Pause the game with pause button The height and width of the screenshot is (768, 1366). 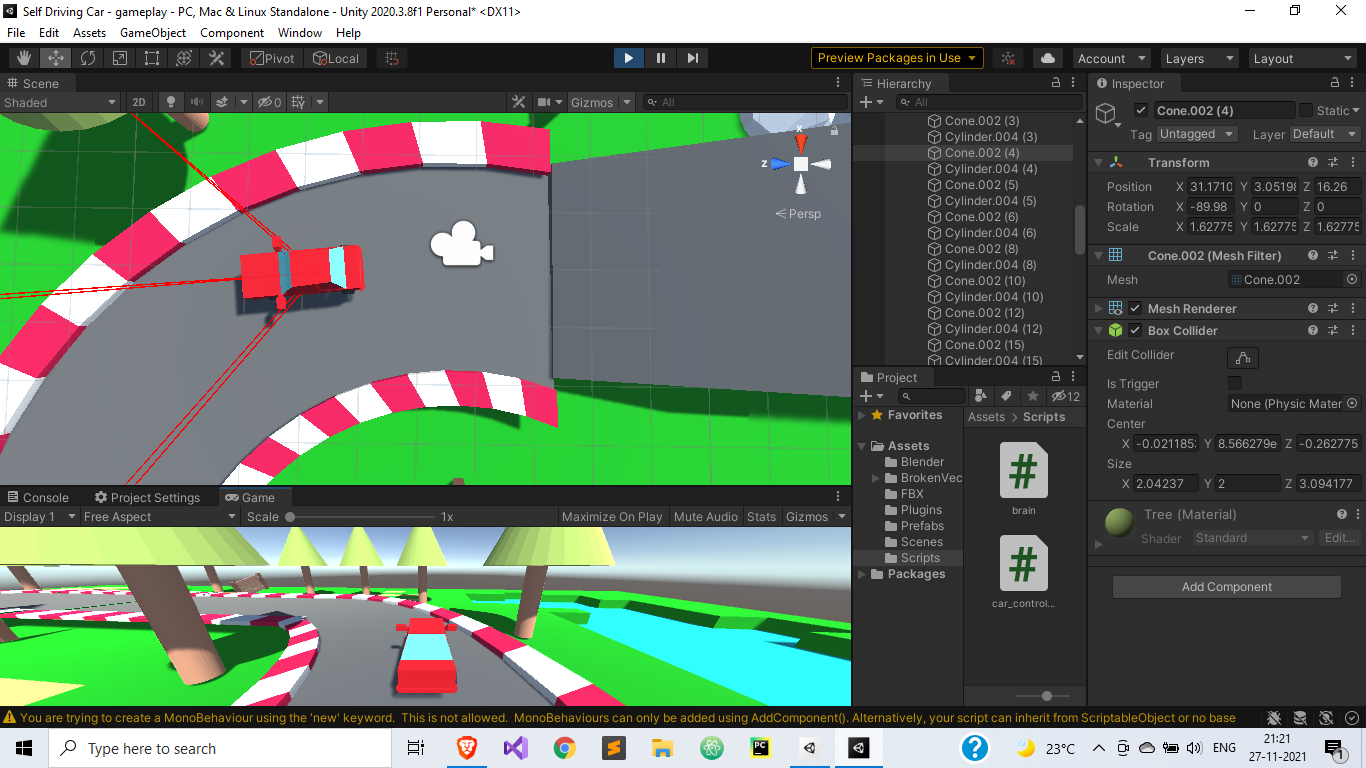tap(660, 57)
